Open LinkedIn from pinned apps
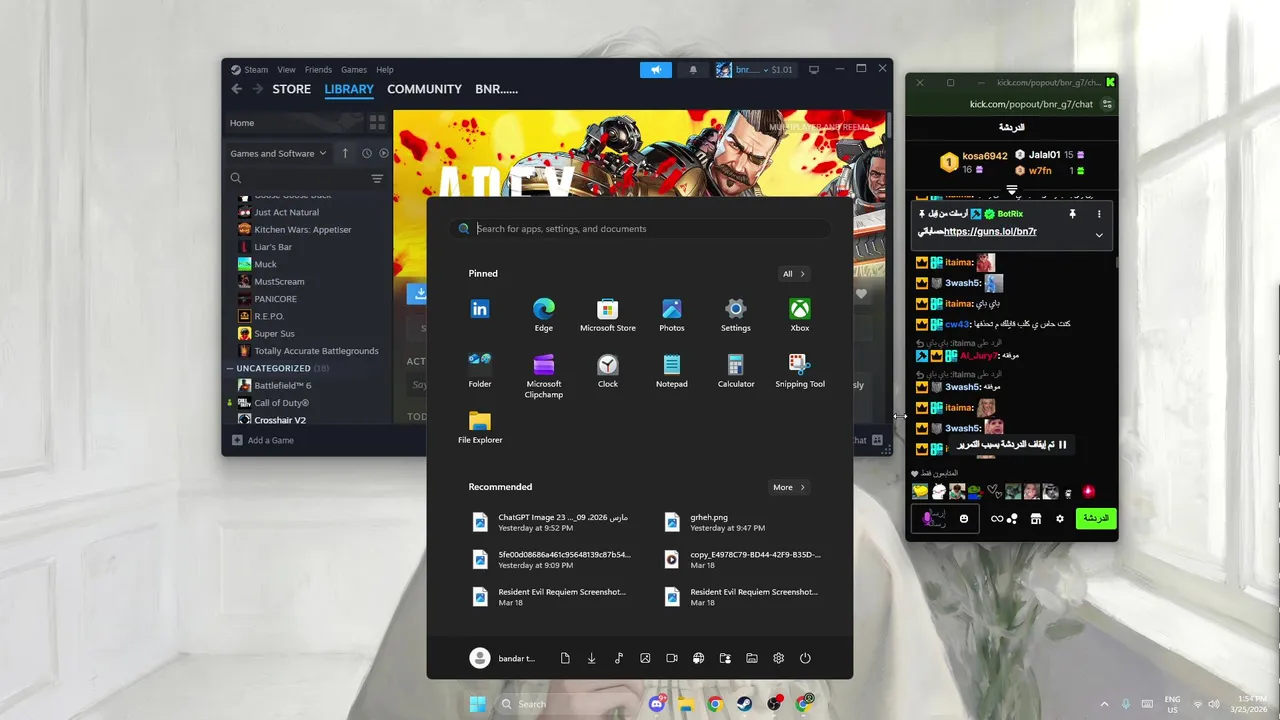The height and width of the screenshot is (720, 1280). [x=480, y=309]
